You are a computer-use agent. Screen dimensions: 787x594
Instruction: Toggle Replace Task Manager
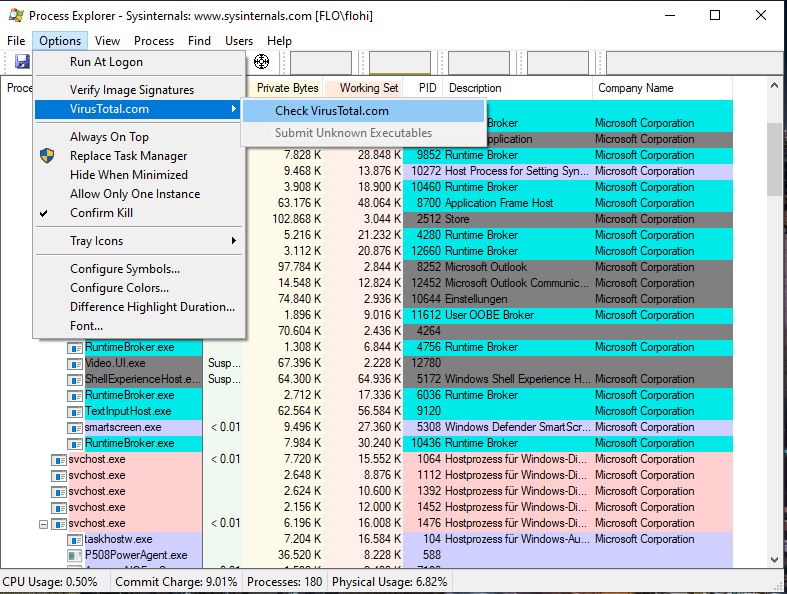[139, 156]
